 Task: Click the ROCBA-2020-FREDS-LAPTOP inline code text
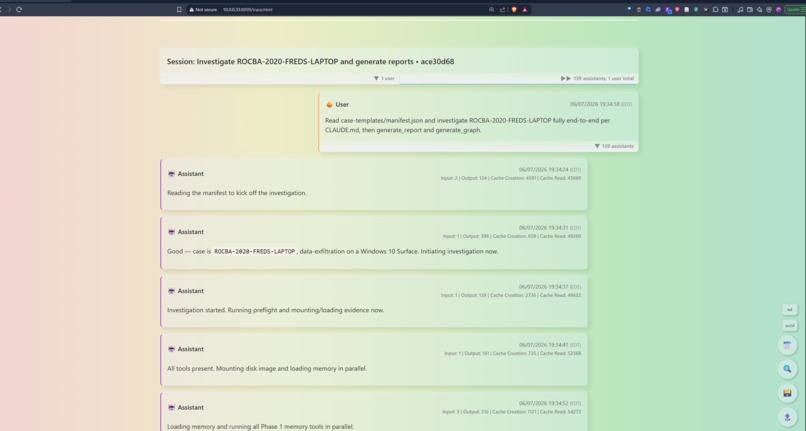(x=254, y=252)
